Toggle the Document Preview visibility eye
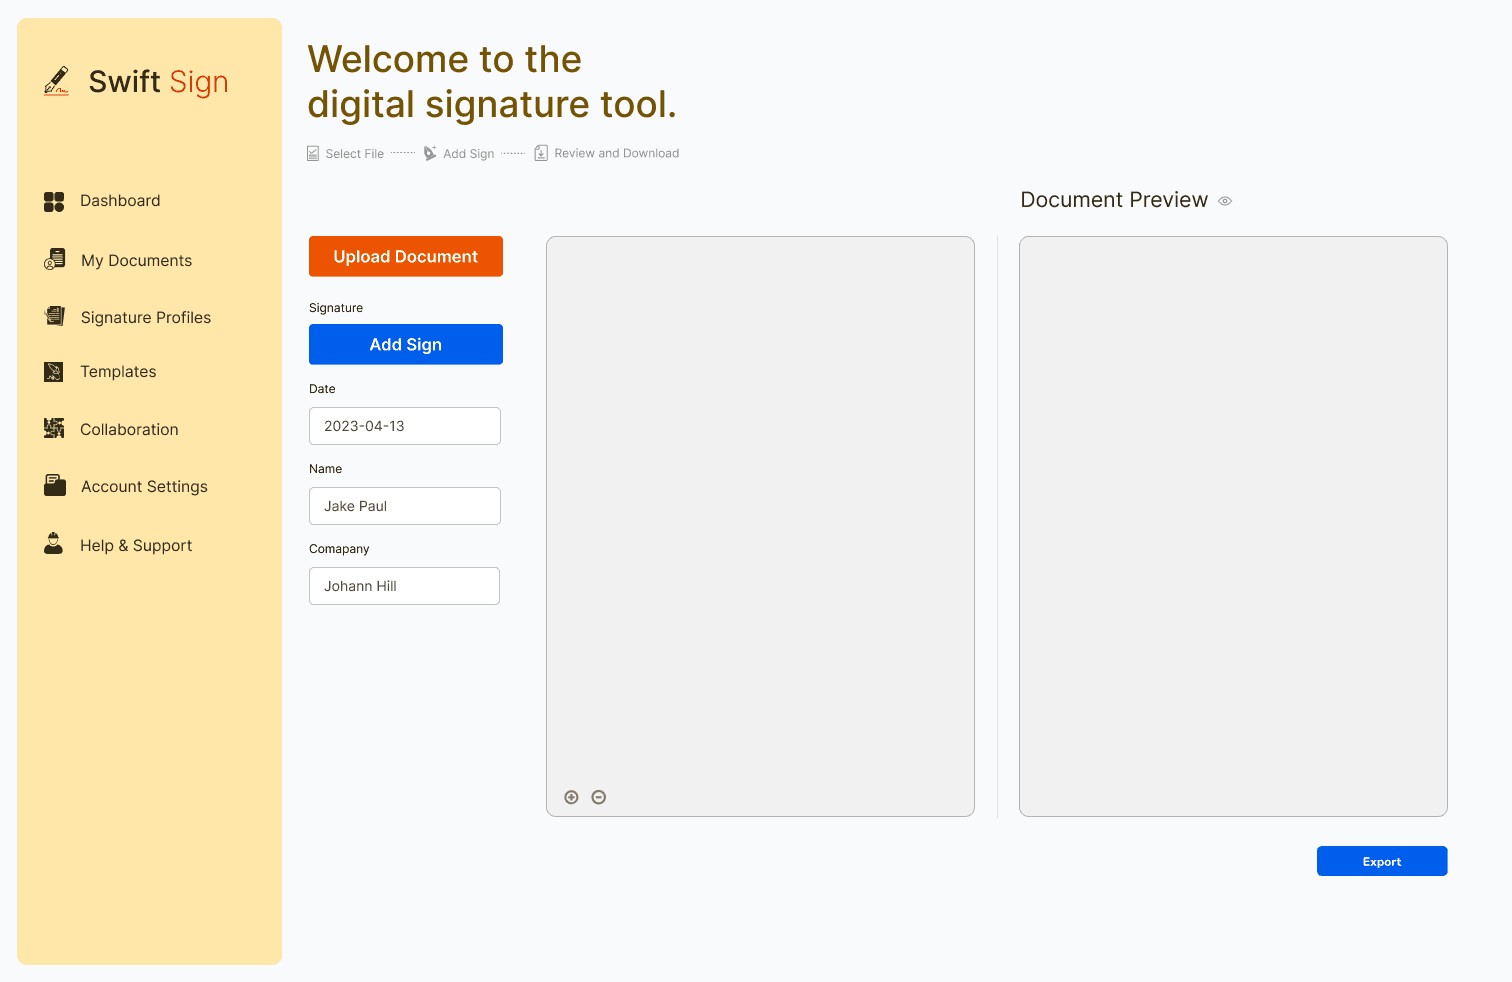Viewport: 1512px width, 982px height. (1225, 201)
